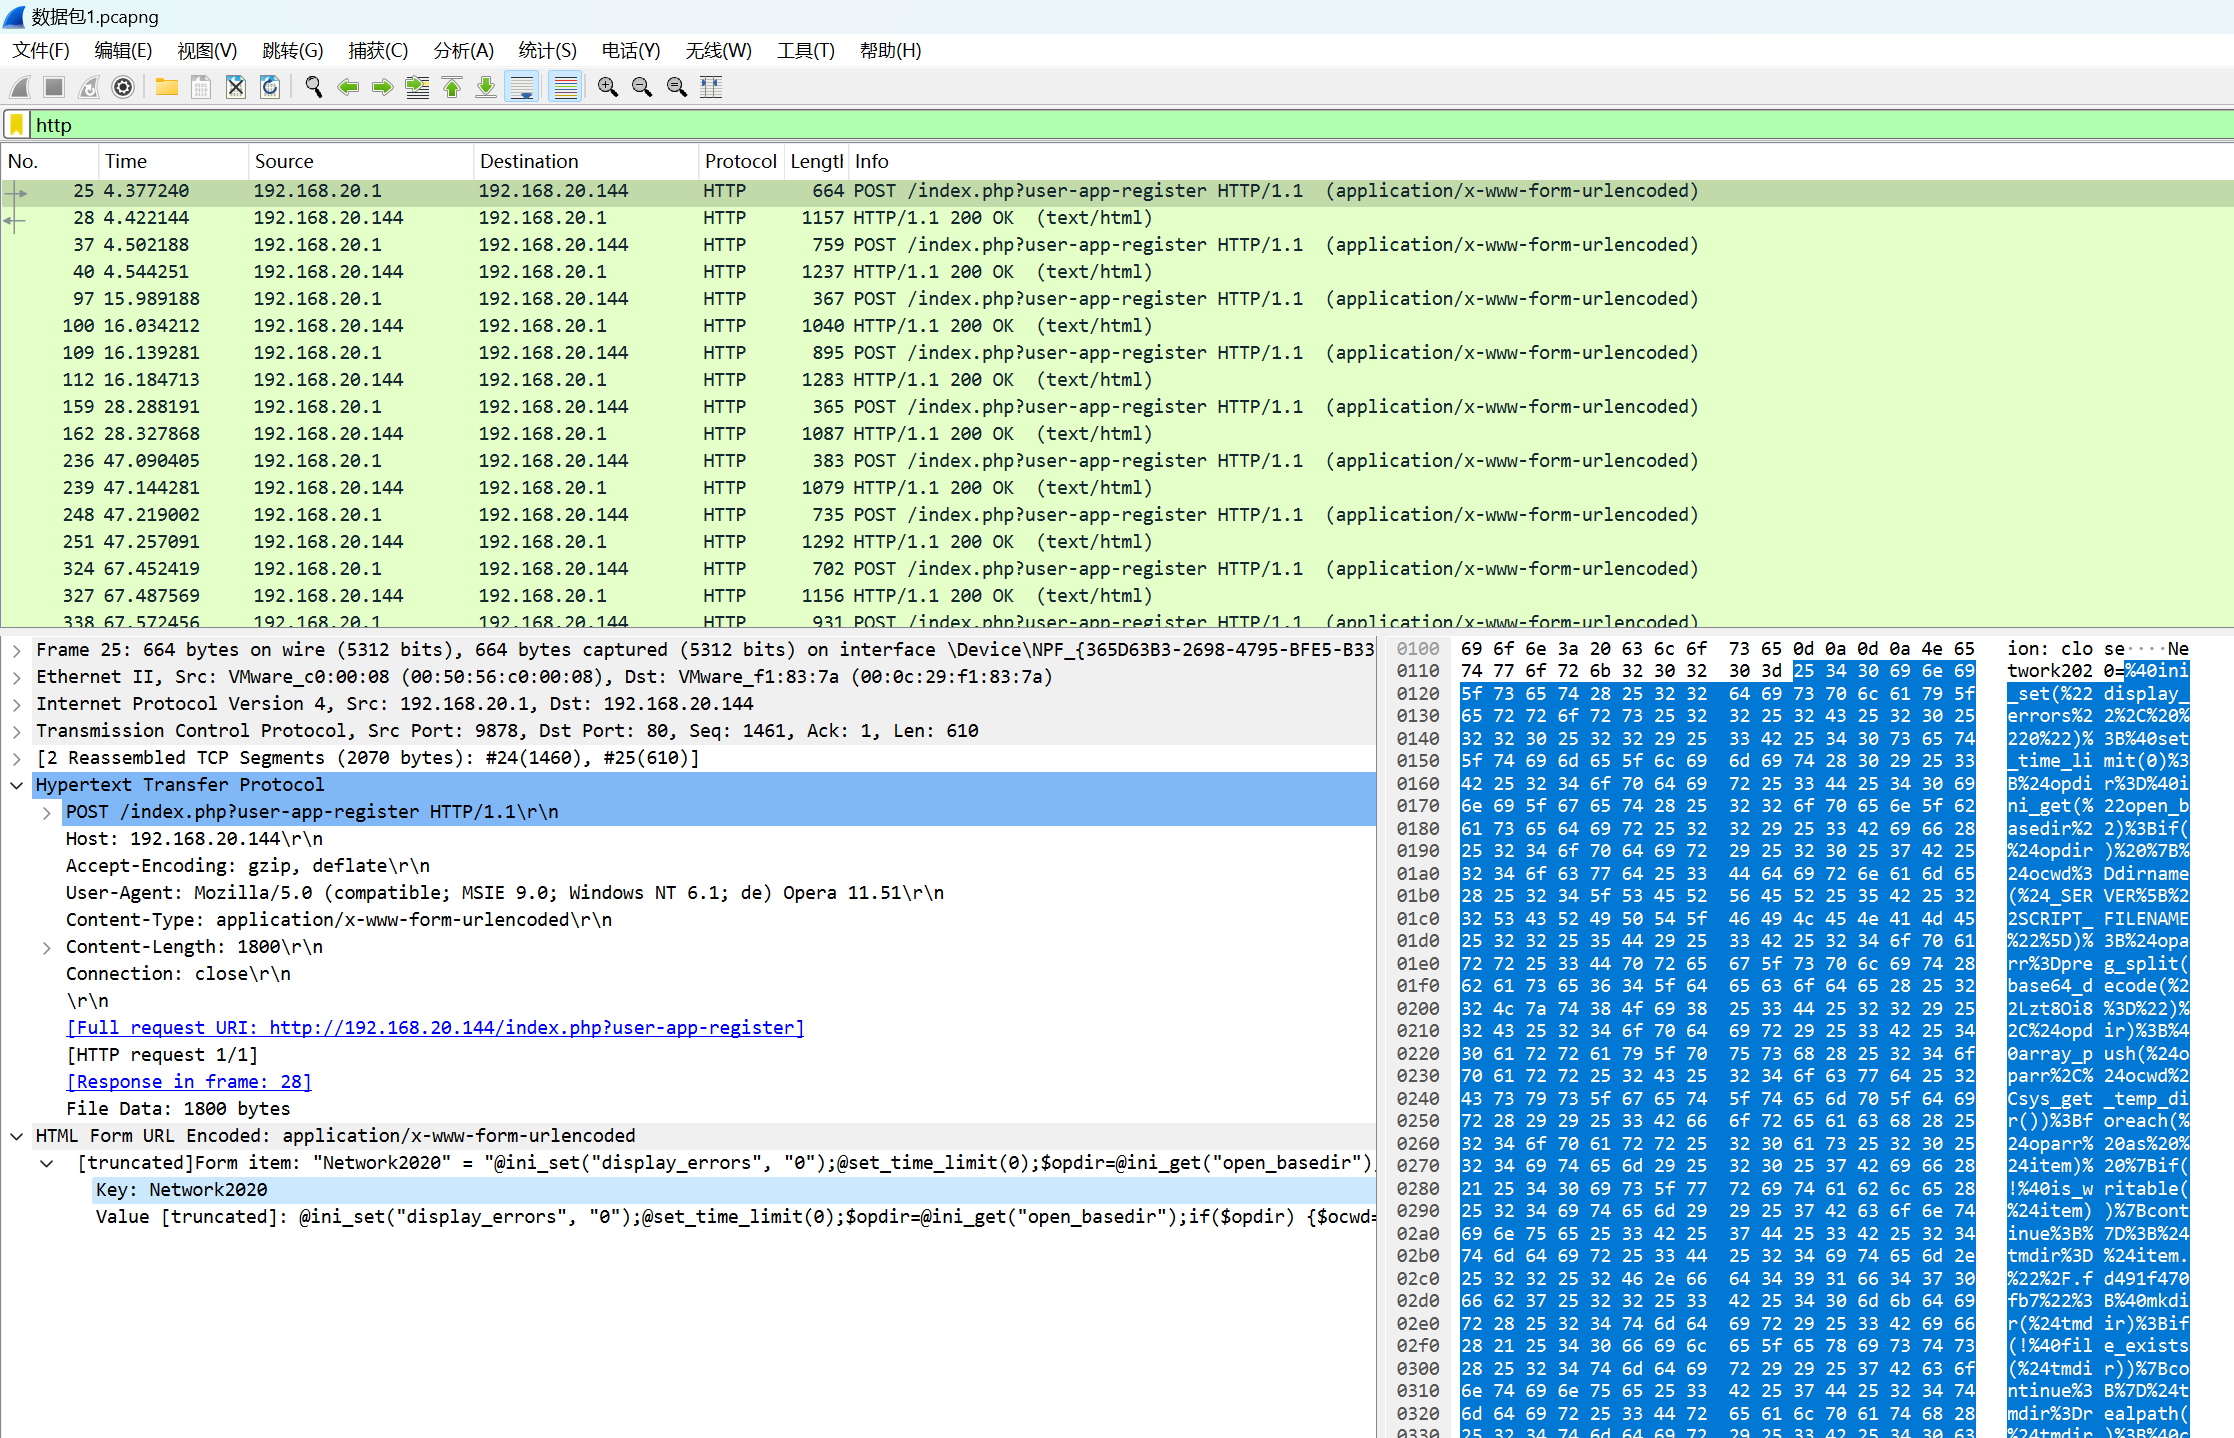This screenshot has height=1438, width=2234.
Task: Sort packets by the No. column
Action: pyautogui.click(x=49, y=161)
